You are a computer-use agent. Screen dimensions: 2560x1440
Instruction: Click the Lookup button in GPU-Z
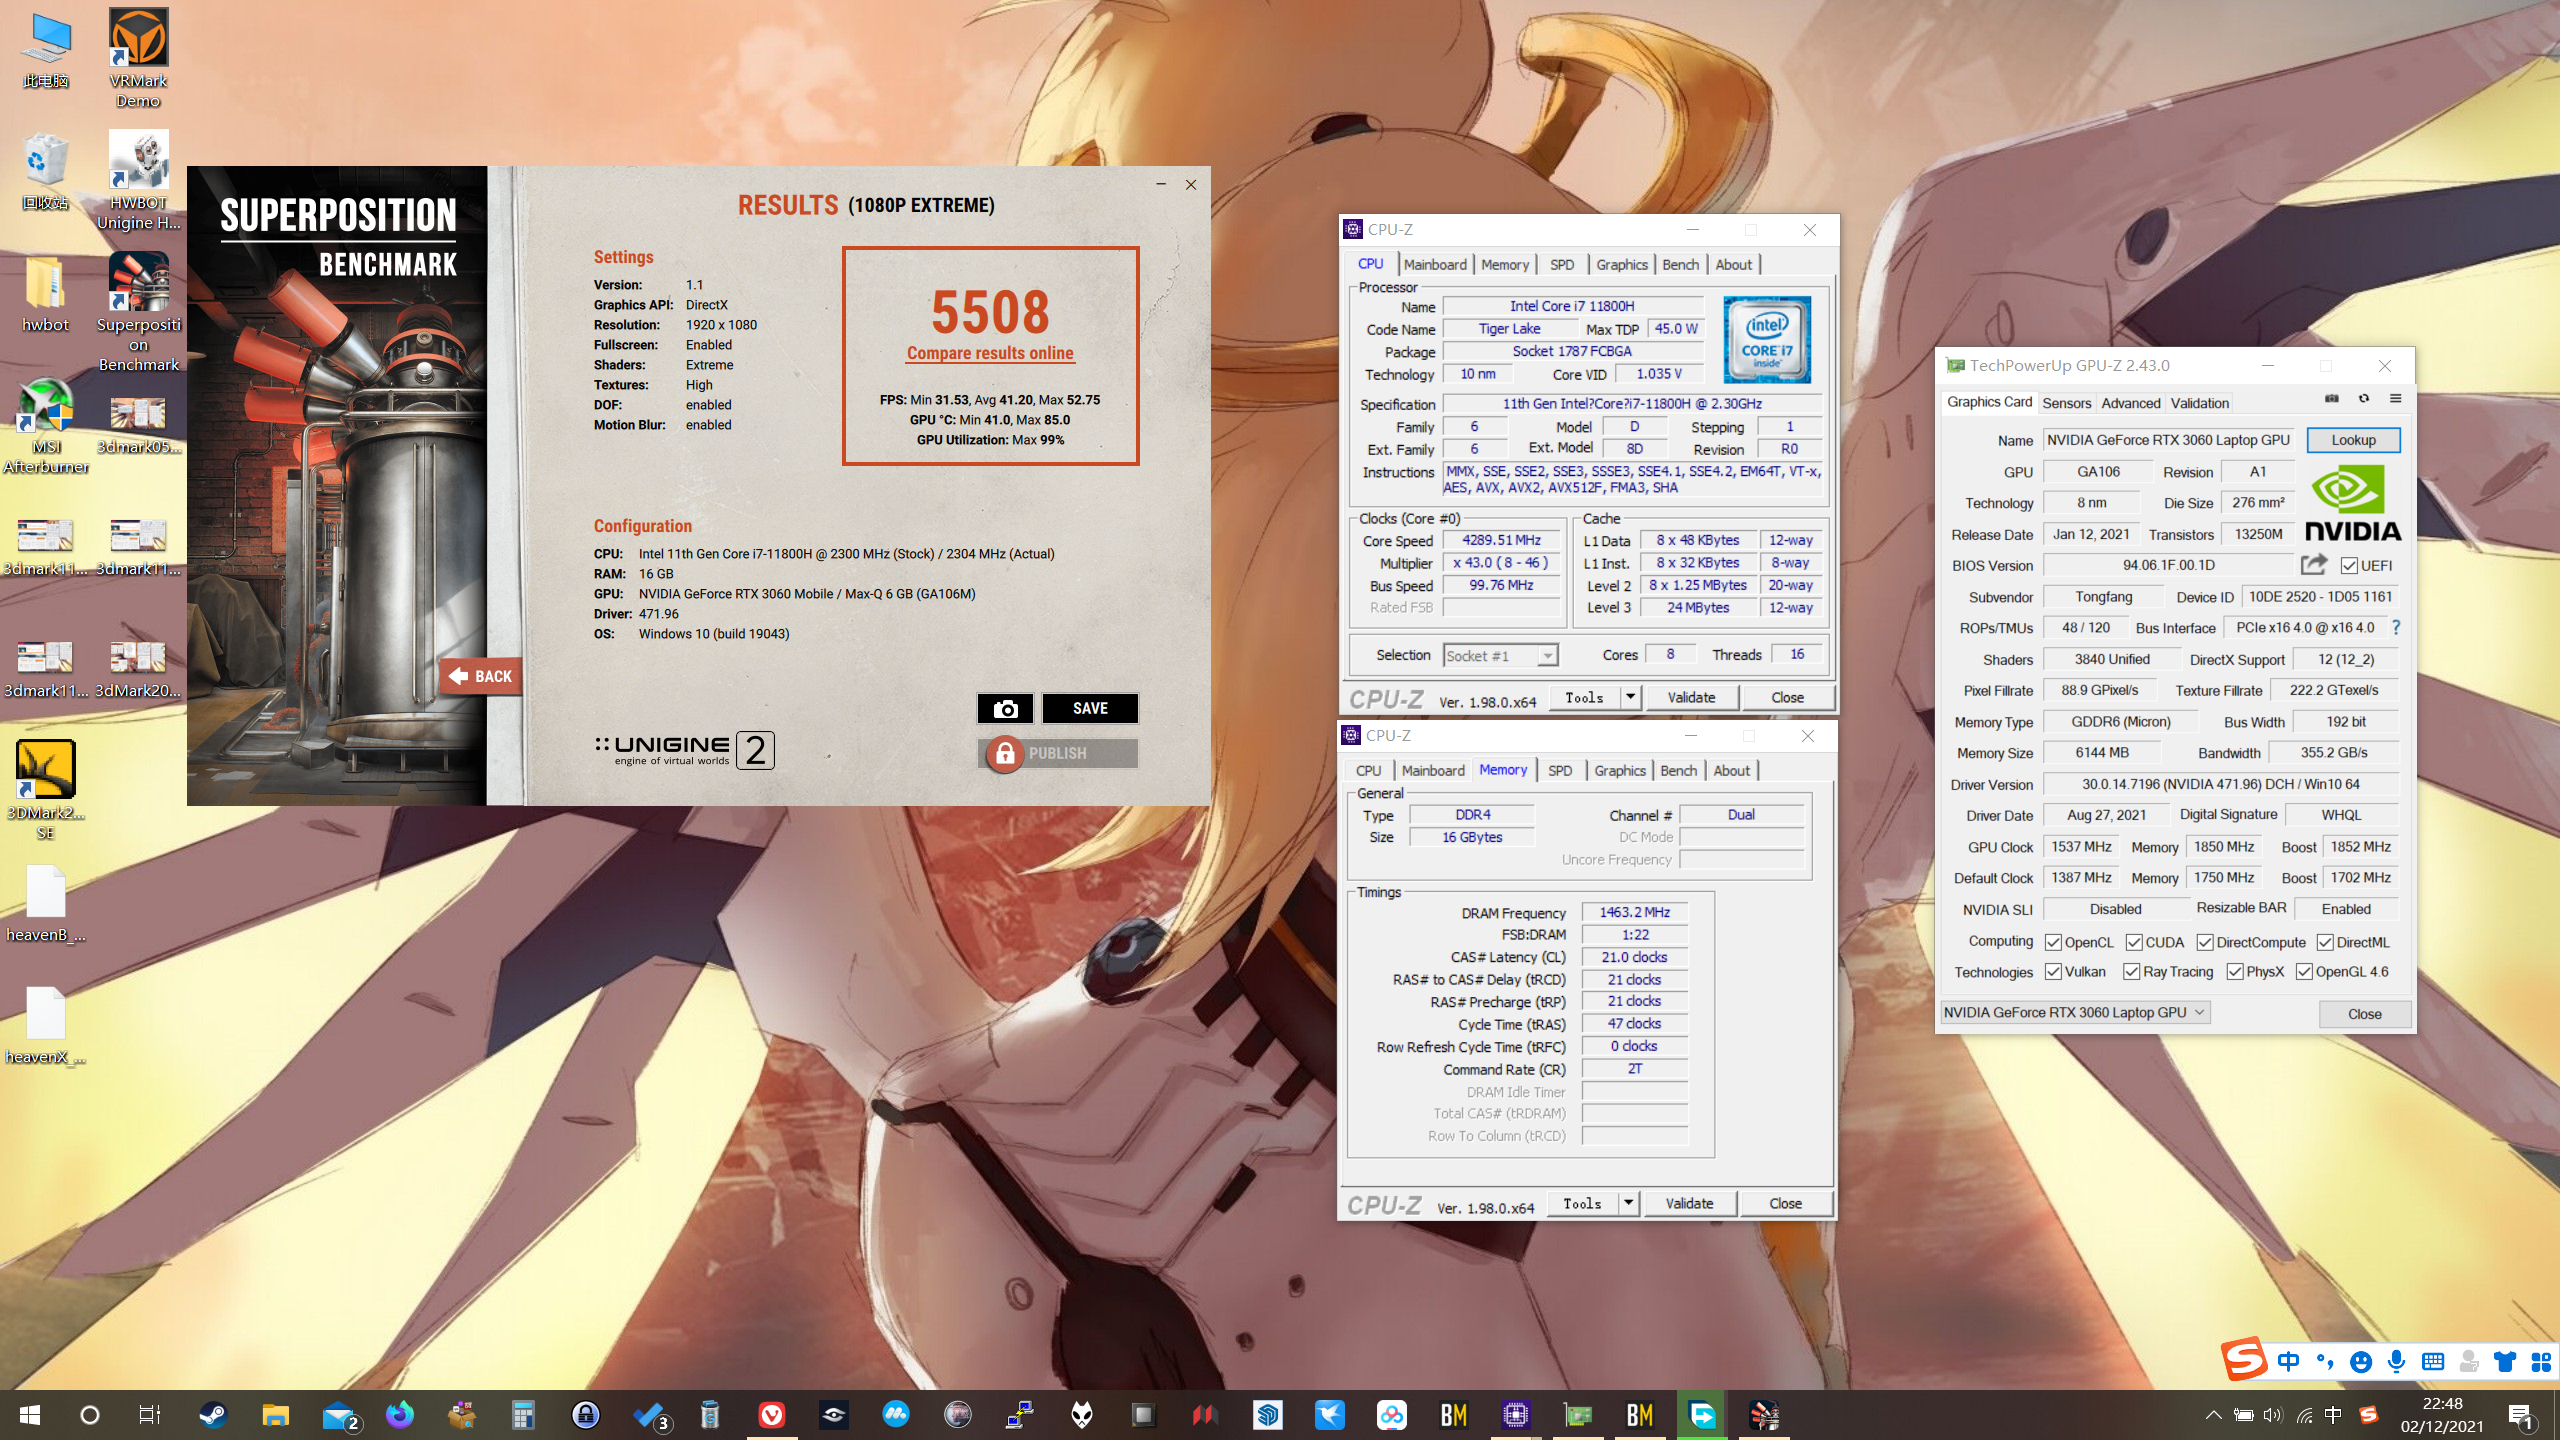tap(2353, 440)
